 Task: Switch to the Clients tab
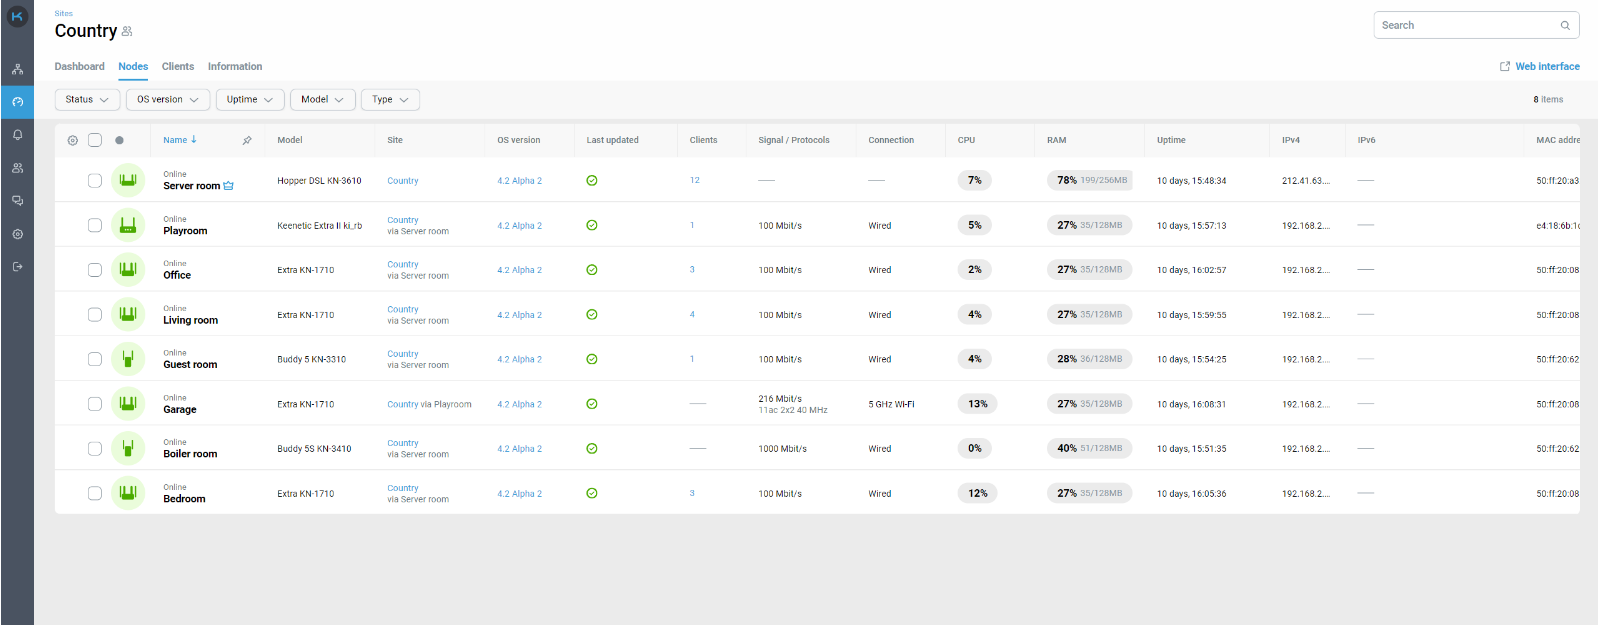tap(178, 67)
